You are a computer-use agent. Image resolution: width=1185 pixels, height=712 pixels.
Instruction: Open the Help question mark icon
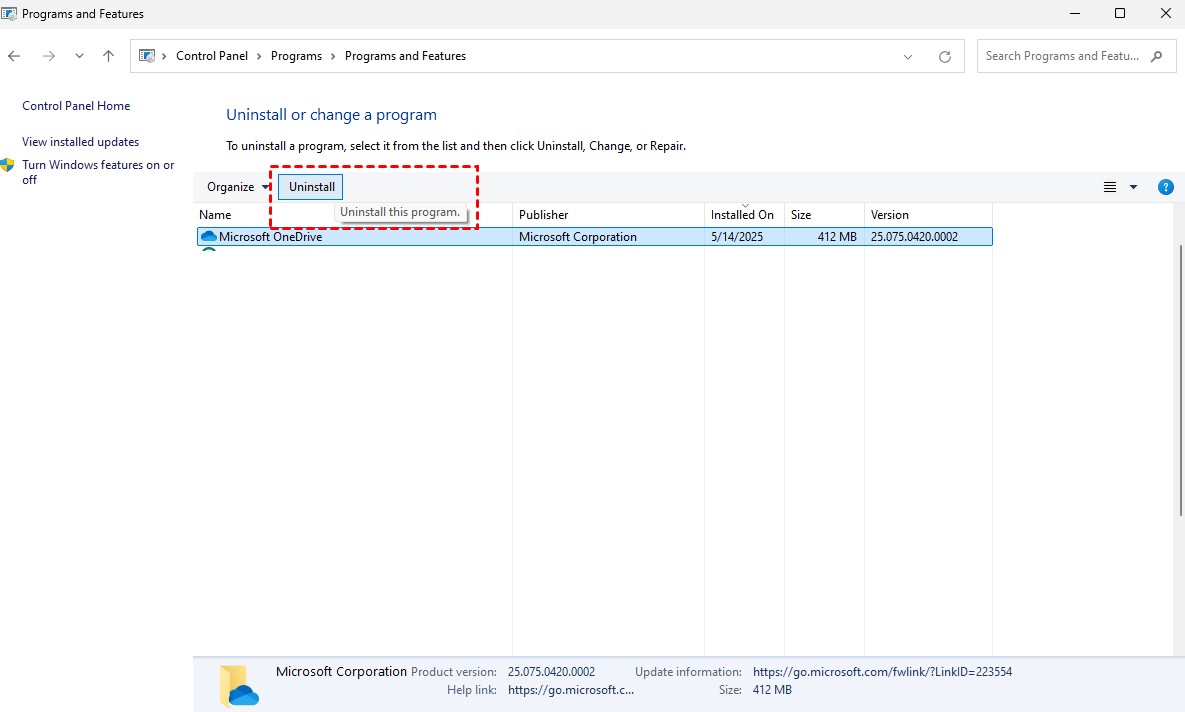pyautogui.click(x=1165, y=187)
